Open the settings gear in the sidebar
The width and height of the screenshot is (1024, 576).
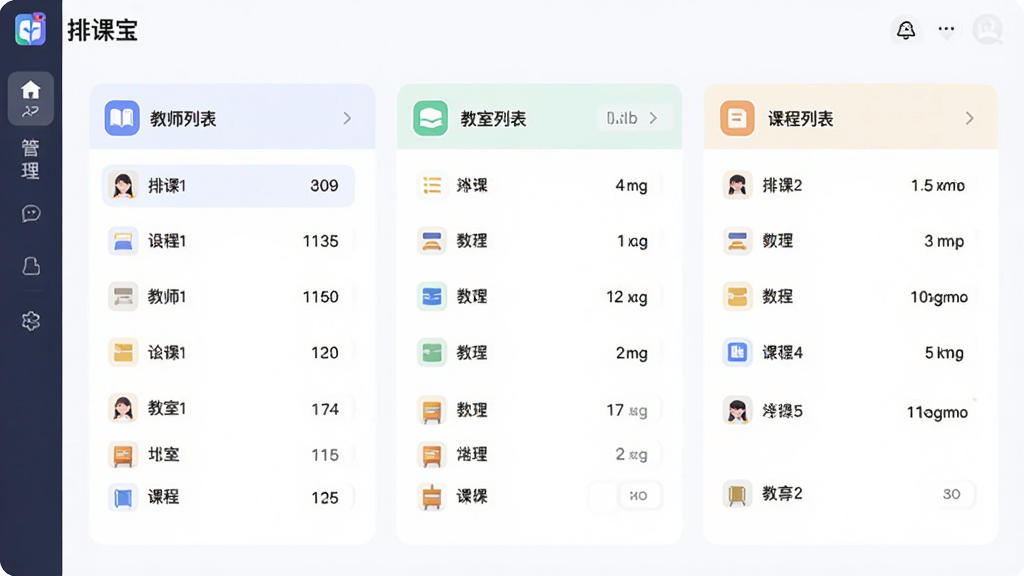(x=31, y=321)
